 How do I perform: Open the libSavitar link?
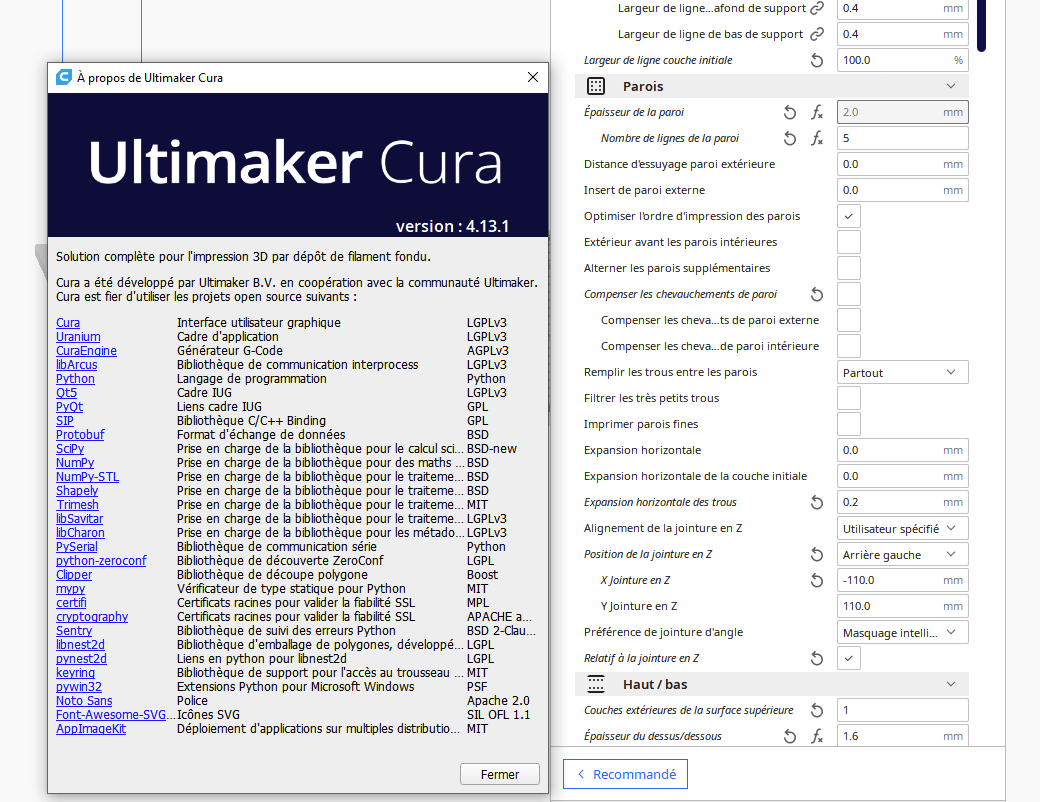click(80, 519)
